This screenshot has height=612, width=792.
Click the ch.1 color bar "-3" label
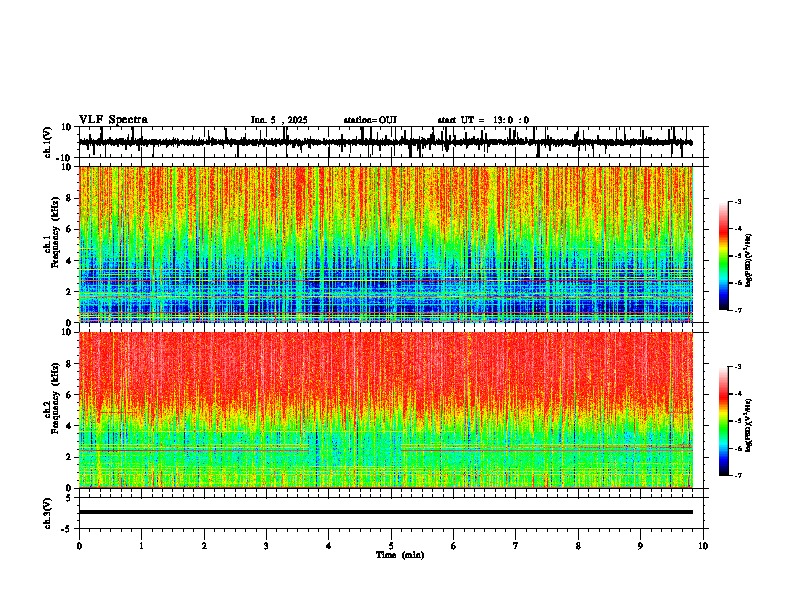point(737,202)
